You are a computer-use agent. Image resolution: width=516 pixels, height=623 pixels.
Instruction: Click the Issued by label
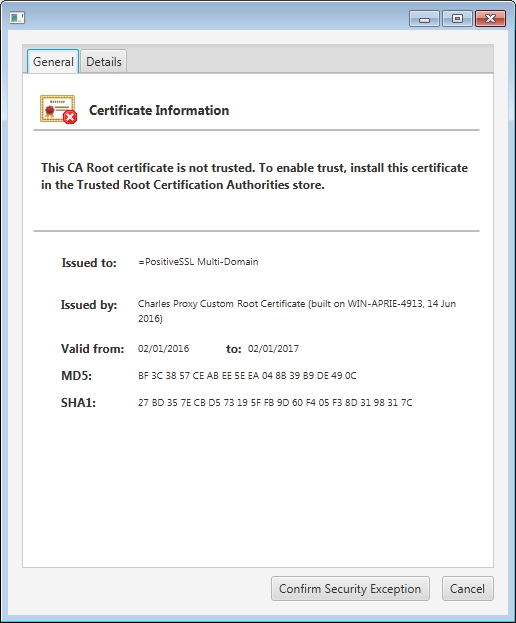[89, 305]
